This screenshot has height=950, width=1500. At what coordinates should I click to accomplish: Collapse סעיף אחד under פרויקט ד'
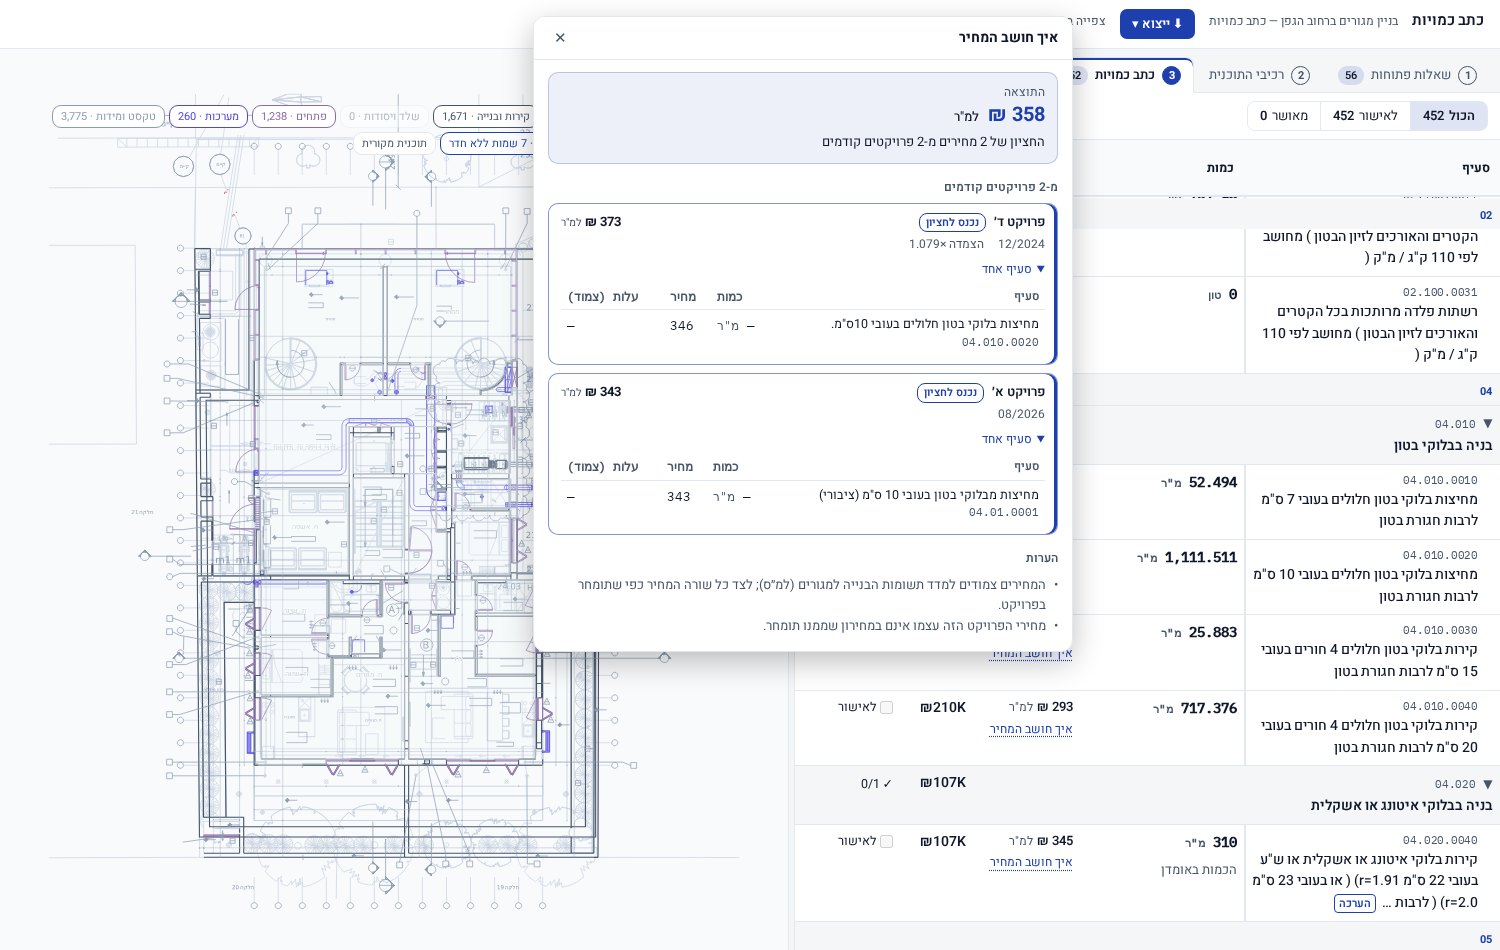coord(1013,269)
